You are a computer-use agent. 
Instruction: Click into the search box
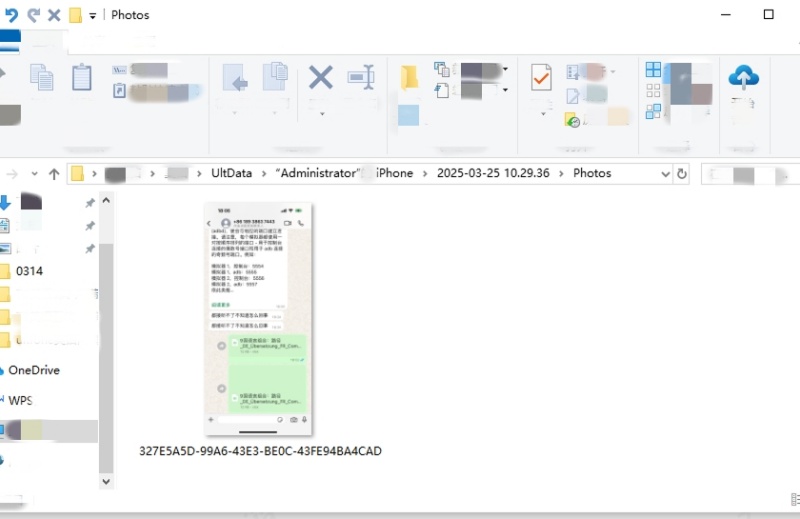(751, 175)
